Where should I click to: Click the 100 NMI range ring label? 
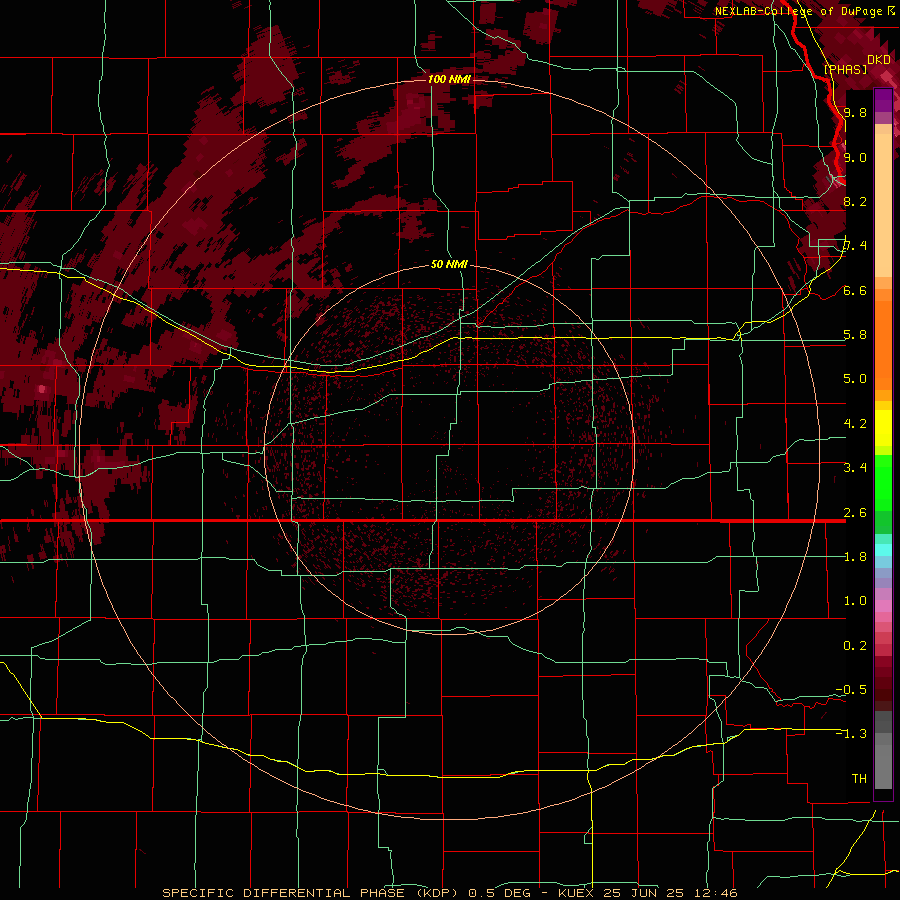coord(449,79)
